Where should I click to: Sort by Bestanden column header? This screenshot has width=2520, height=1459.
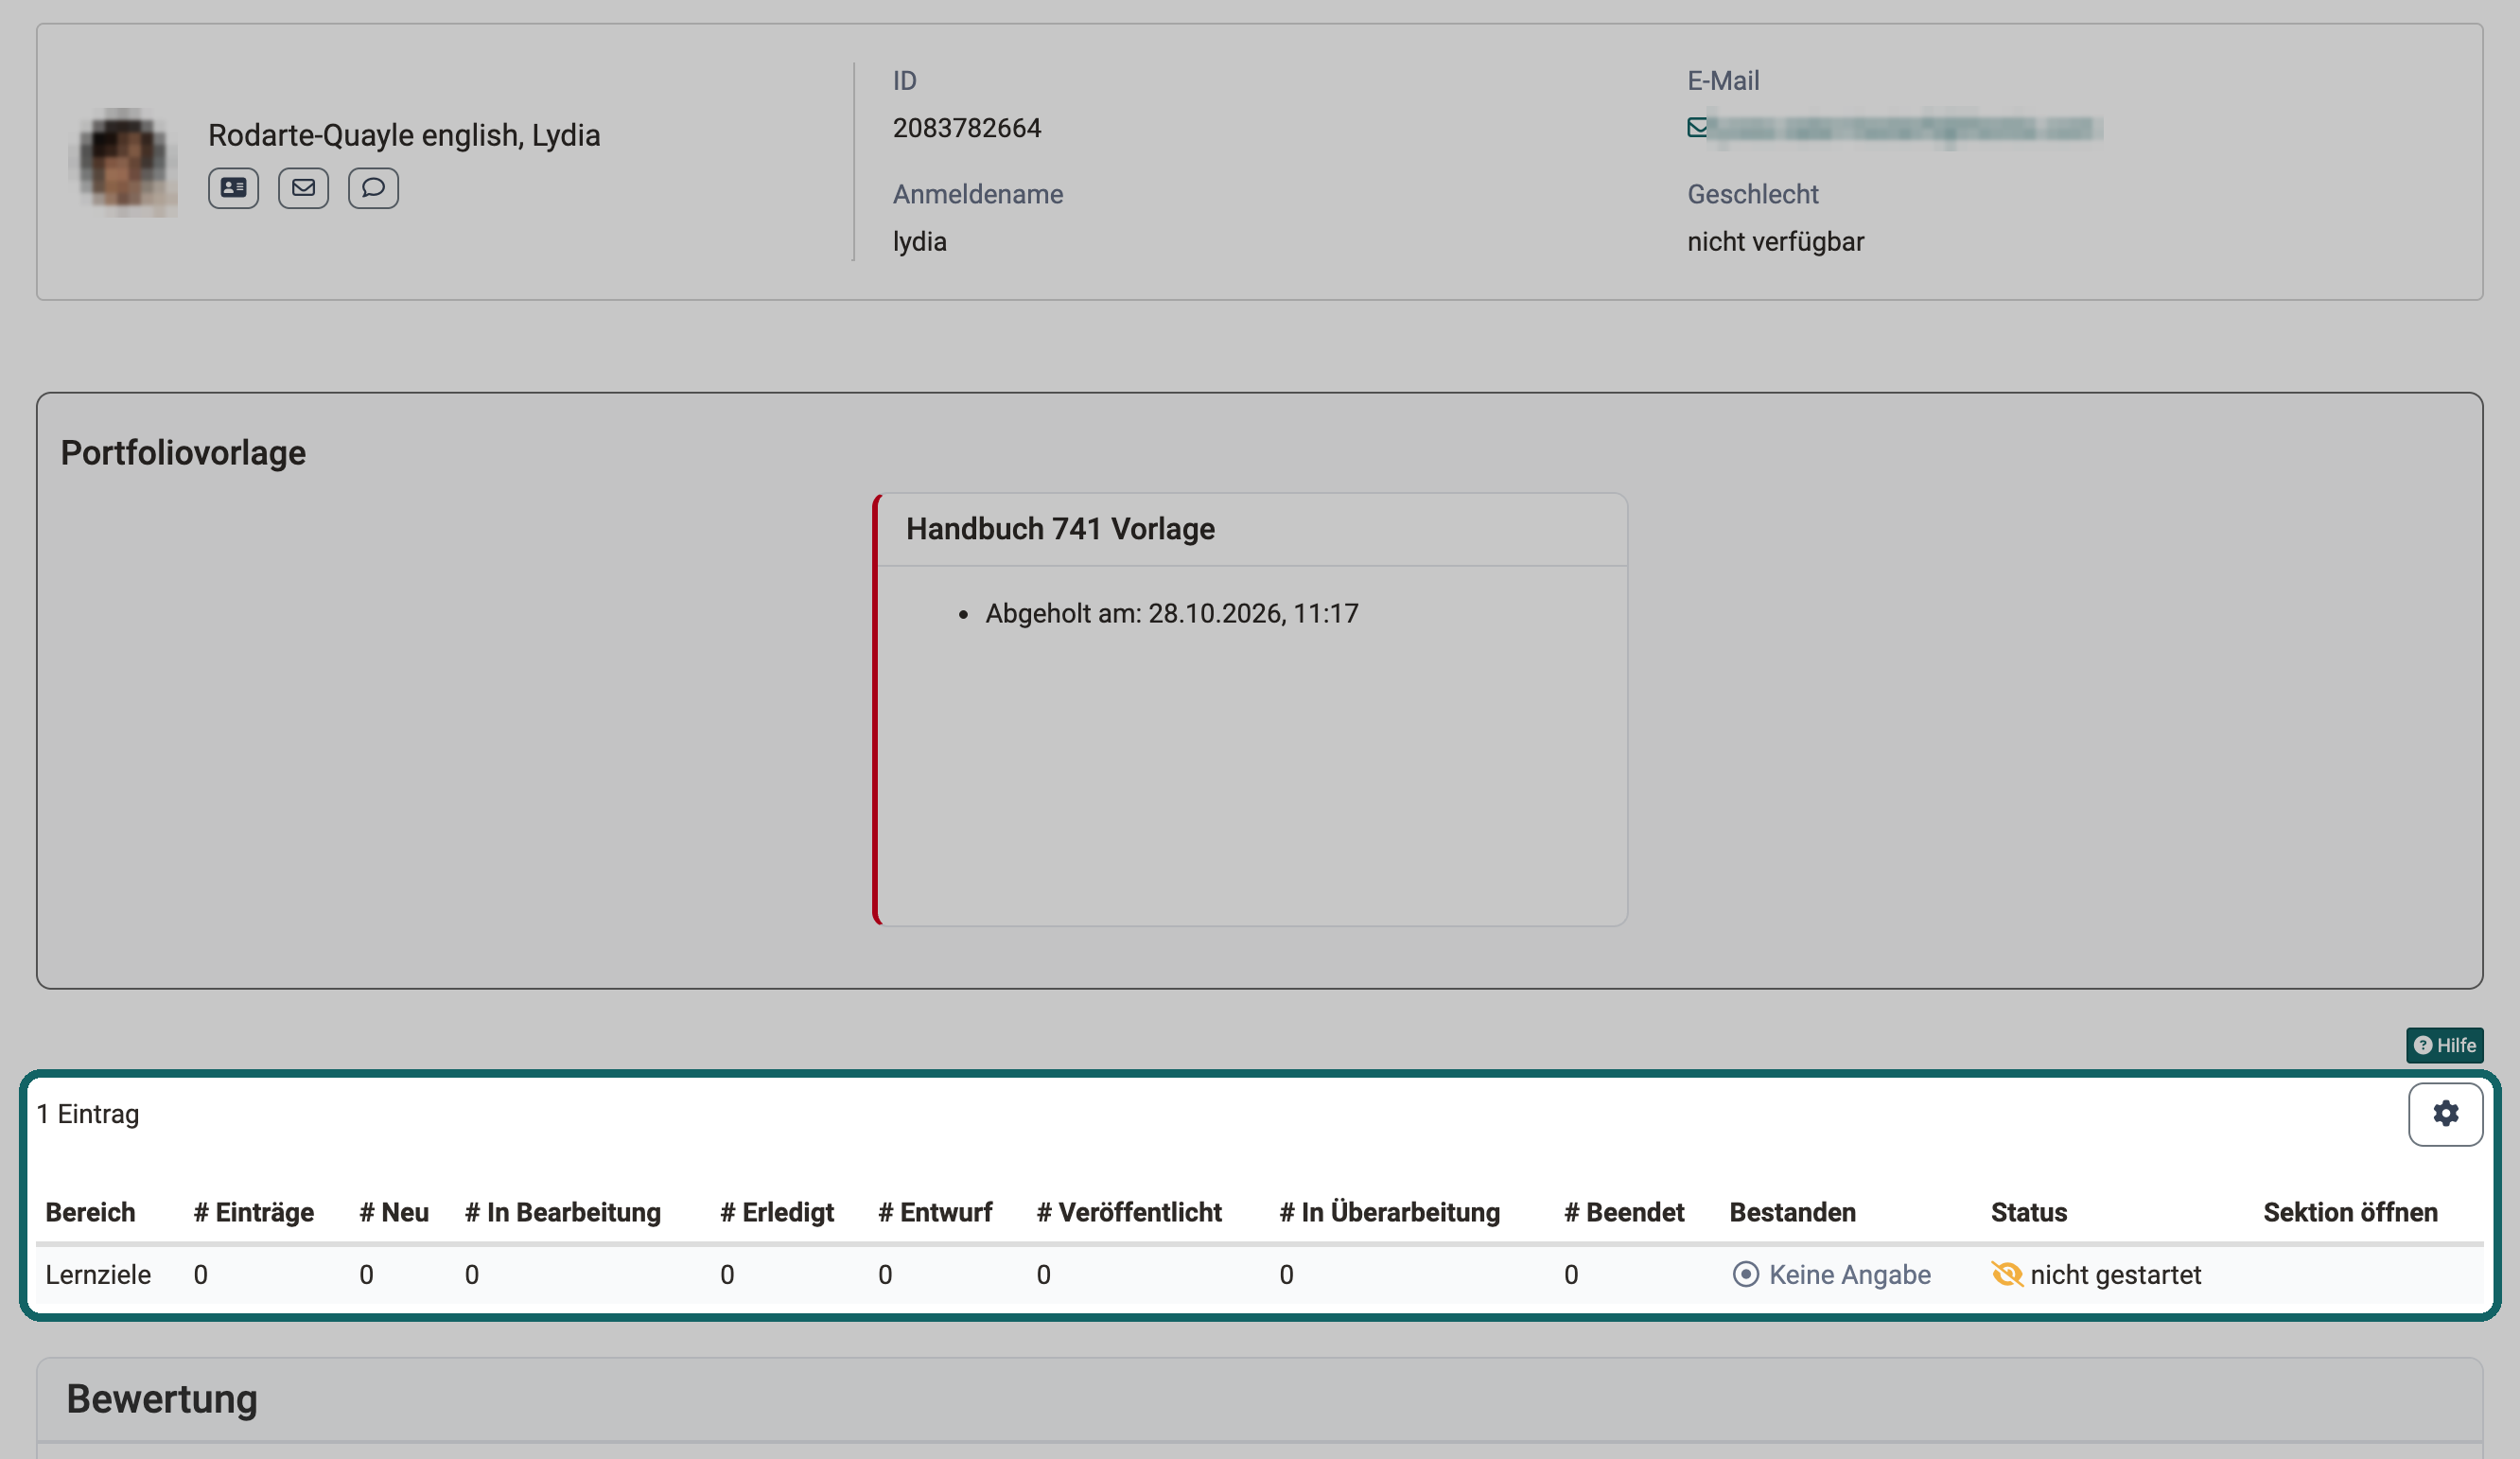point(1792,1212)
